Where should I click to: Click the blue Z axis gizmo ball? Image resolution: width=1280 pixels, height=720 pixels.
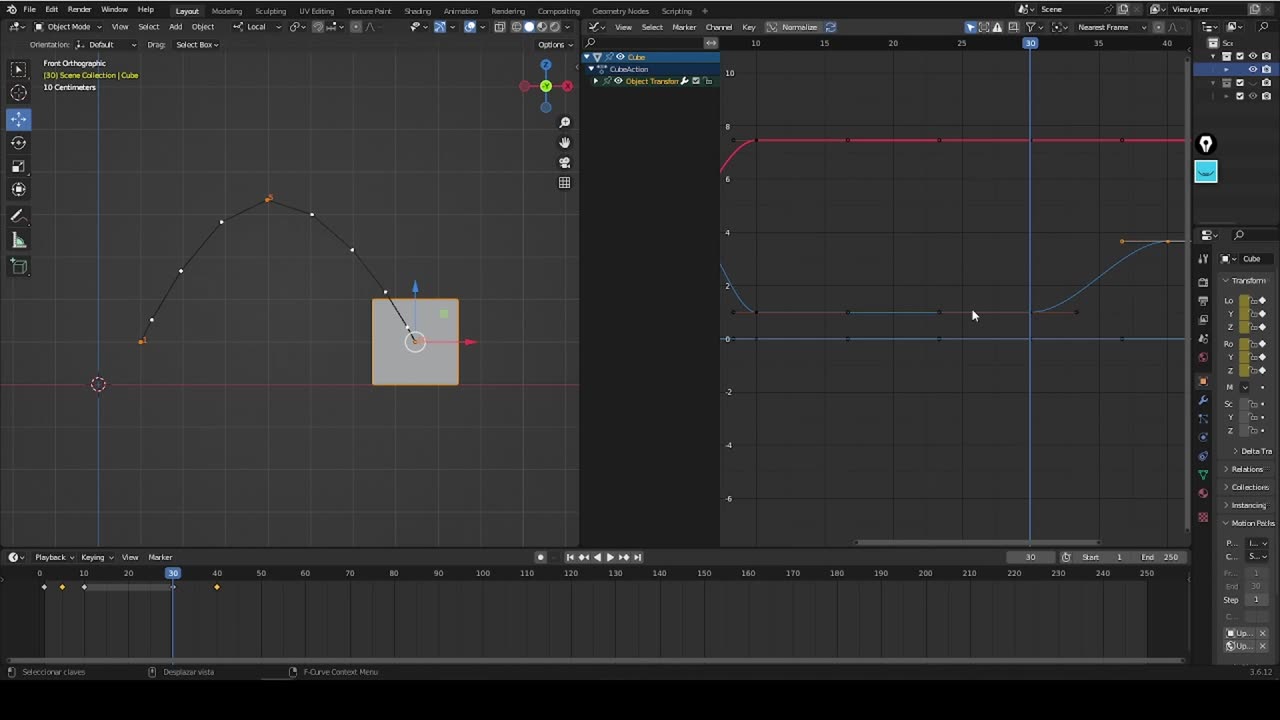(546, 65)
